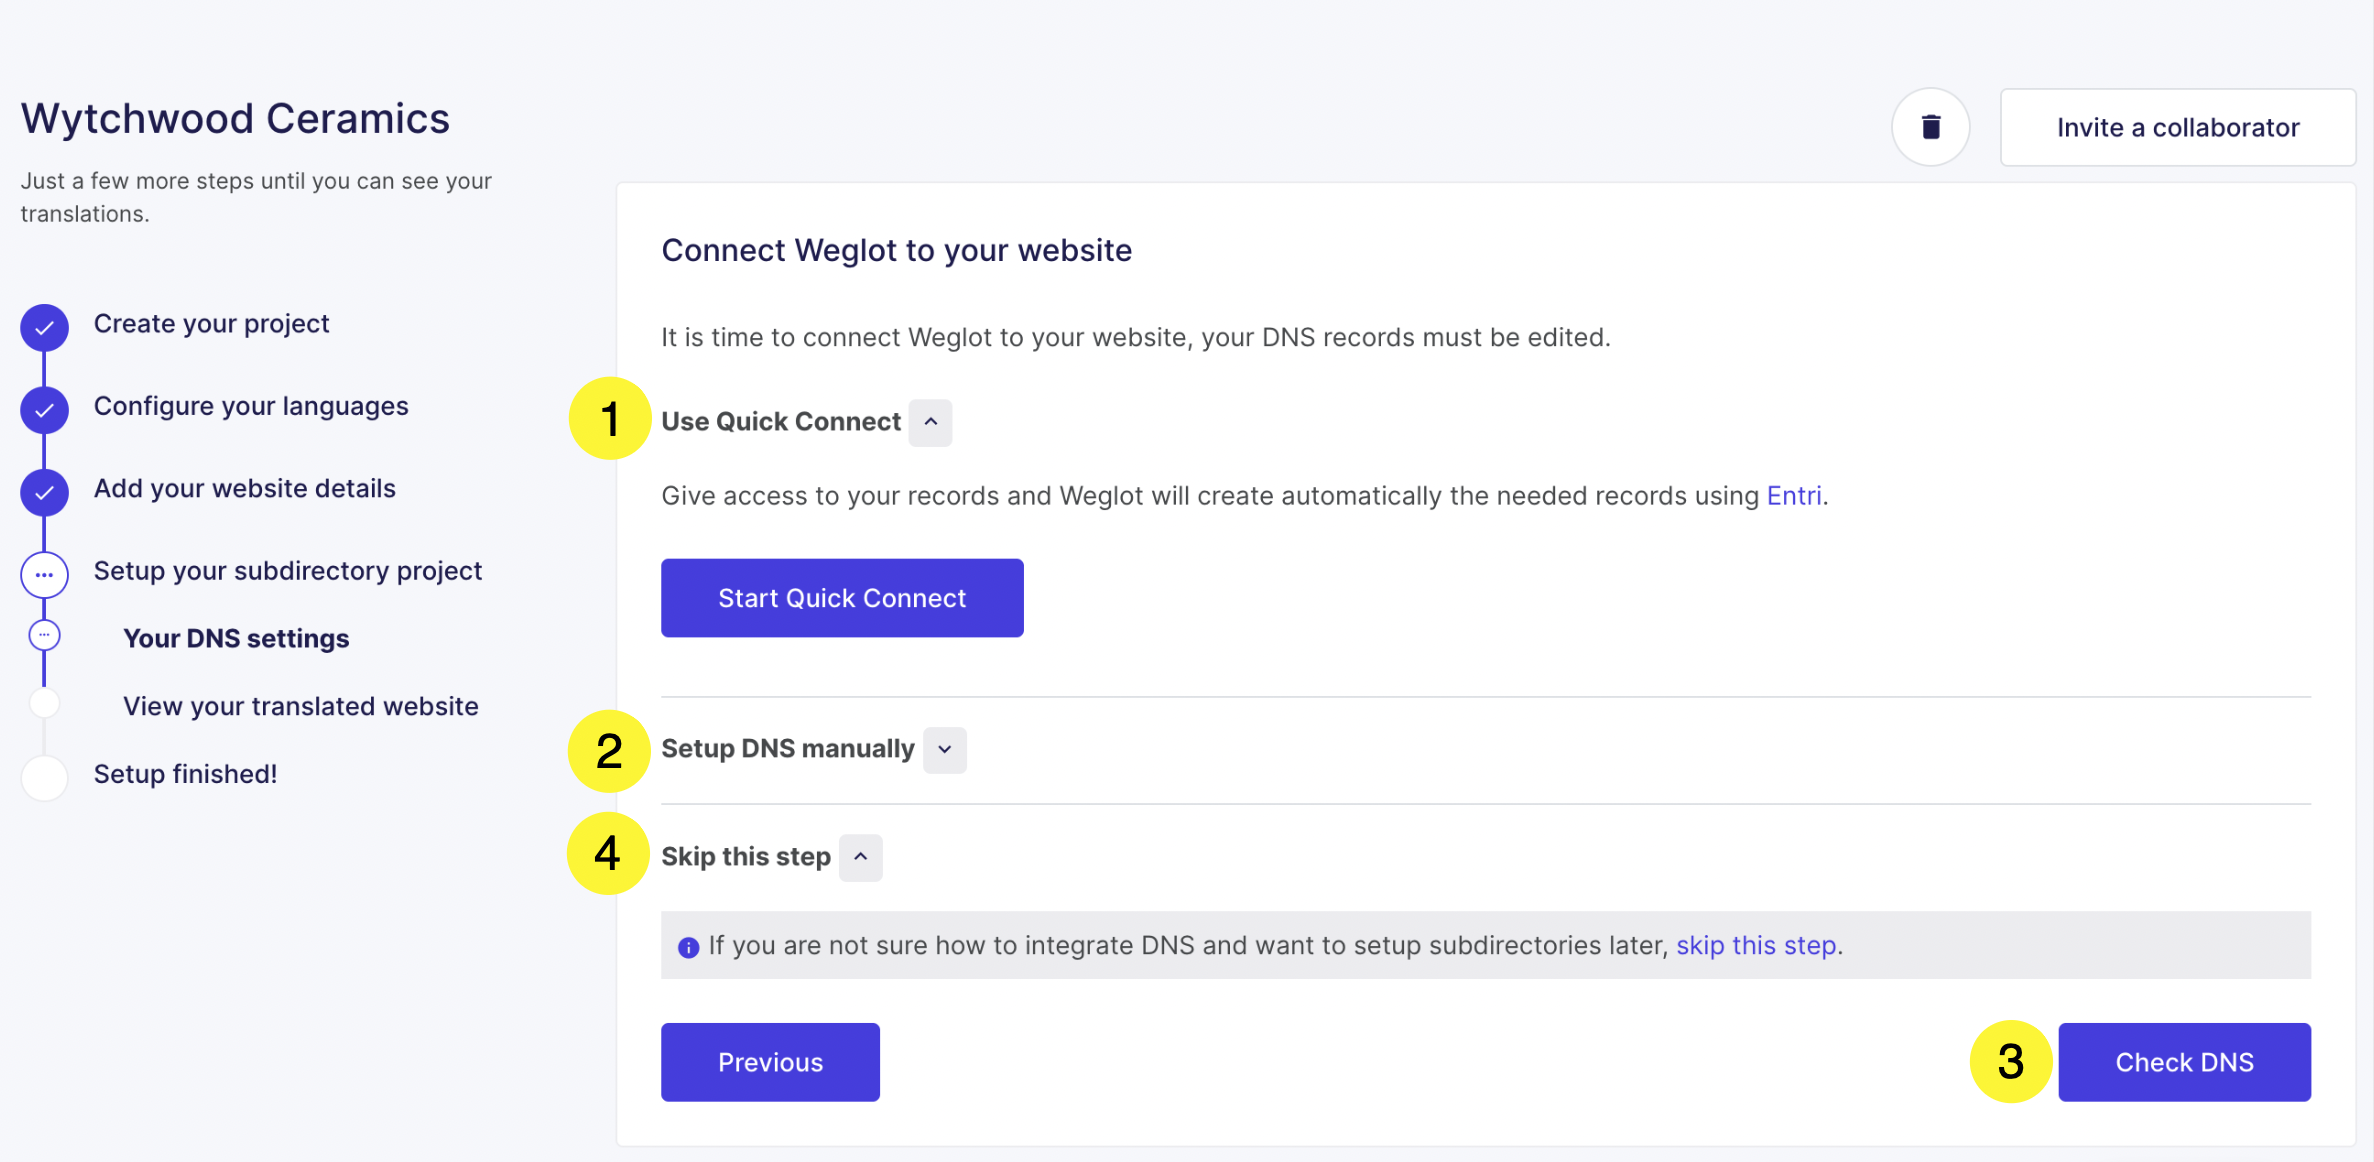Click the Check DNS button

2183,1062
